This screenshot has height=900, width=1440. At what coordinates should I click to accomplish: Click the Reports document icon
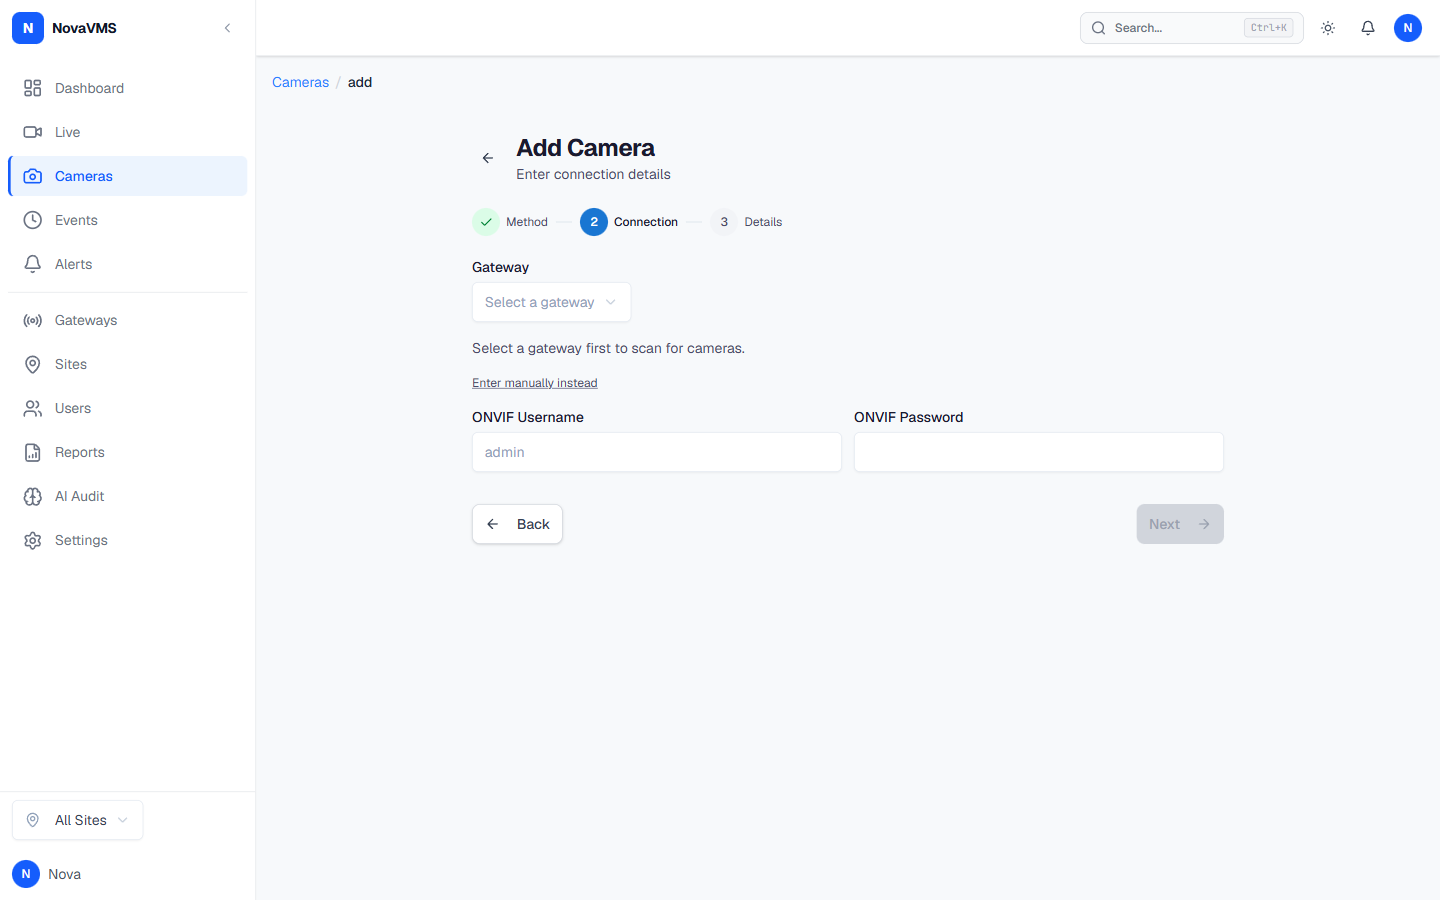[x=33, y=452]
